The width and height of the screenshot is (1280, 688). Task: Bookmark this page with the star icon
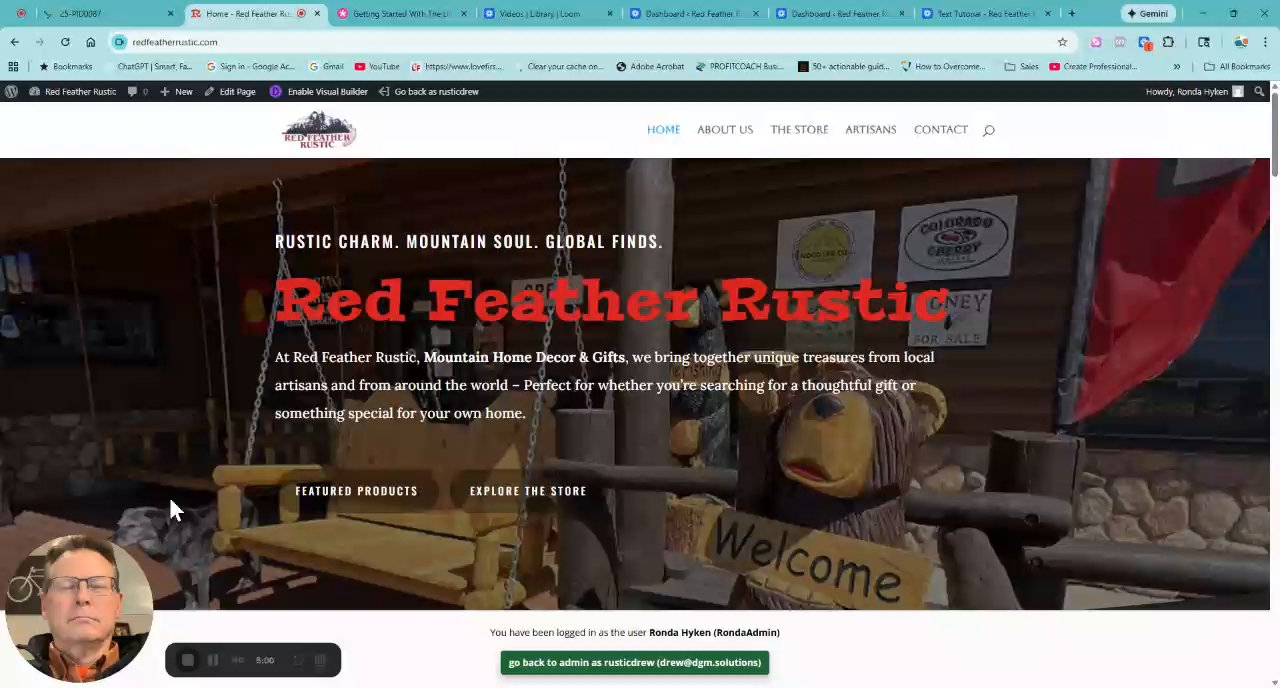pos(1062,42)
